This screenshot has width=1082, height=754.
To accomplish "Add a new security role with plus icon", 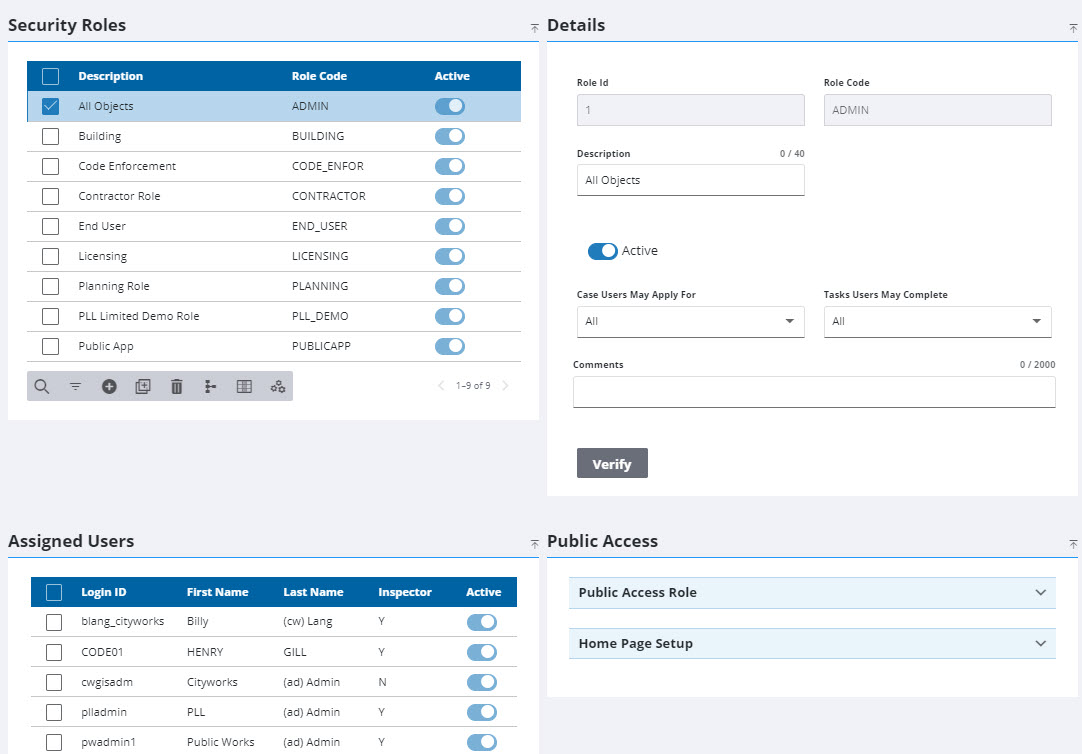I will tap(109, 386).
